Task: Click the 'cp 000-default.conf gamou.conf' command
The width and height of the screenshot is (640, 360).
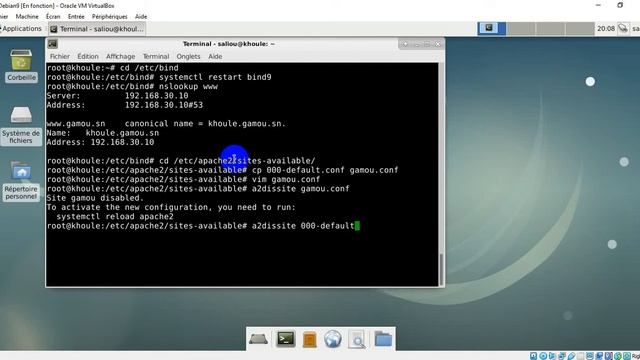Action: tap(222, 170)
